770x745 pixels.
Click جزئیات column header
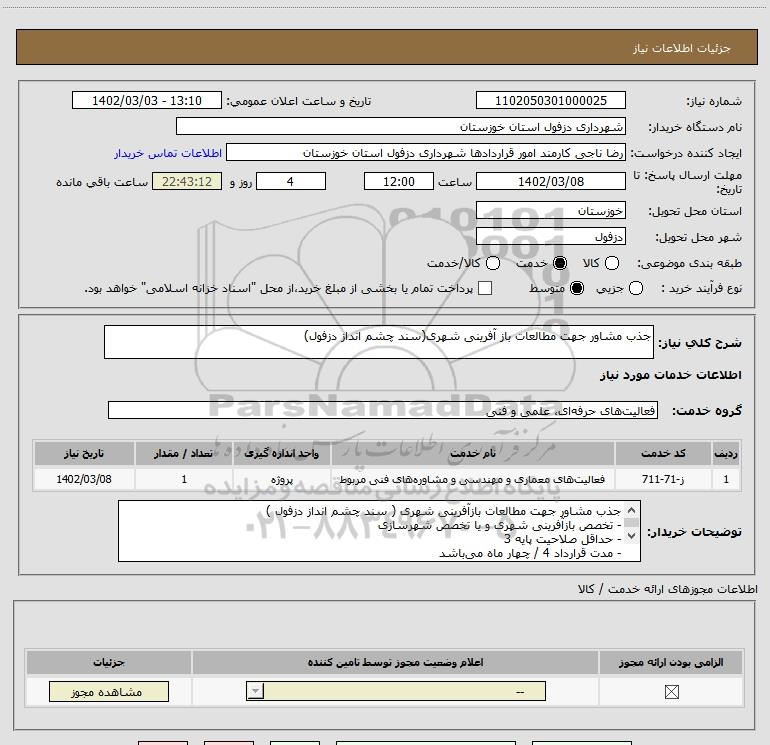point(109,662)
